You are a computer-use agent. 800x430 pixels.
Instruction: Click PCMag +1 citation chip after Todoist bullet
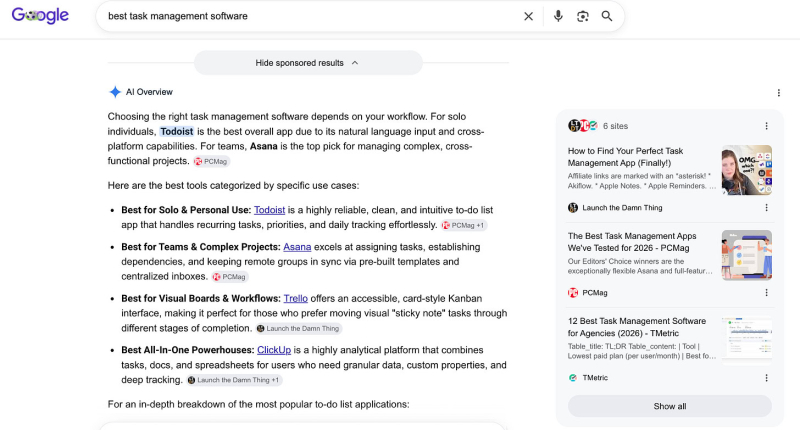coord(464,225)
